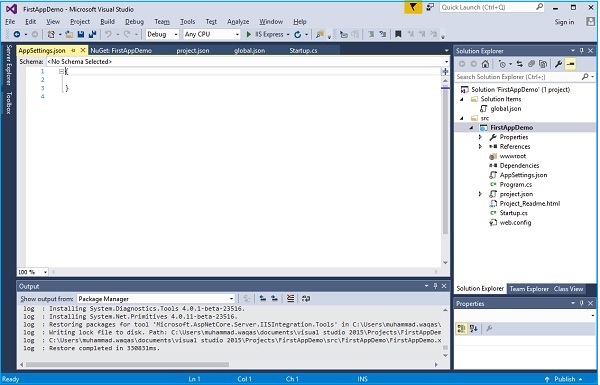Viewport: 600px width, 385px height.
Task: Click the browser refresh icon in toolbar
Action: tap(297, 34)
